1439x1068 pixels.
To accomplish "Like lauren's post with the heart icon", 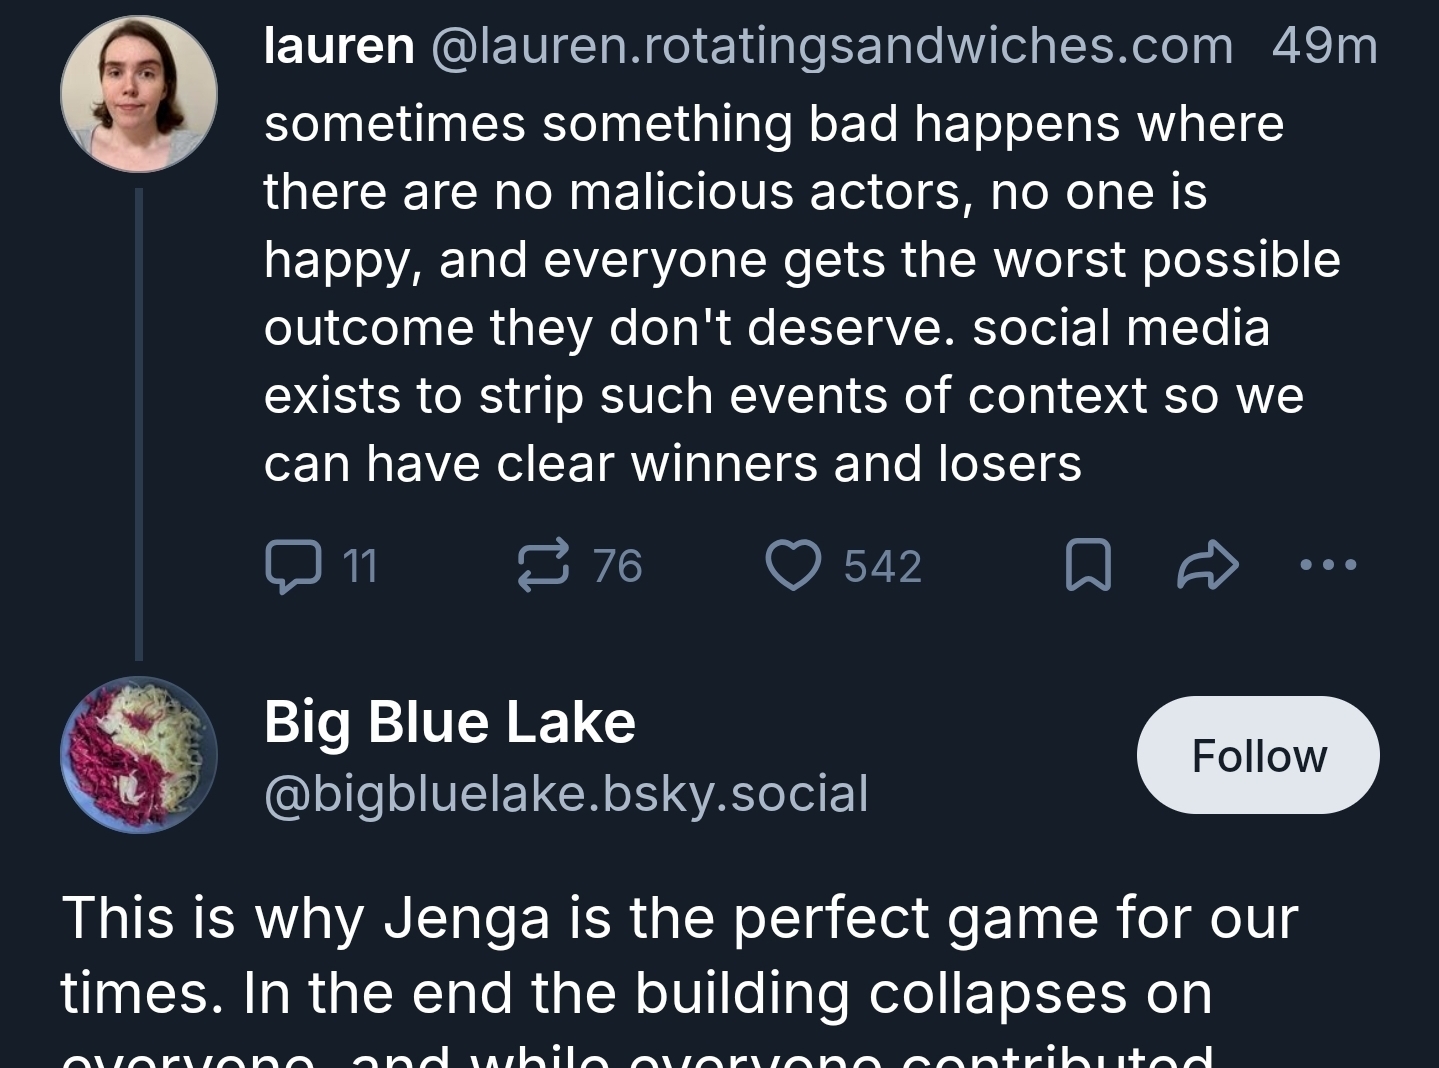I will tap(793, 566).
